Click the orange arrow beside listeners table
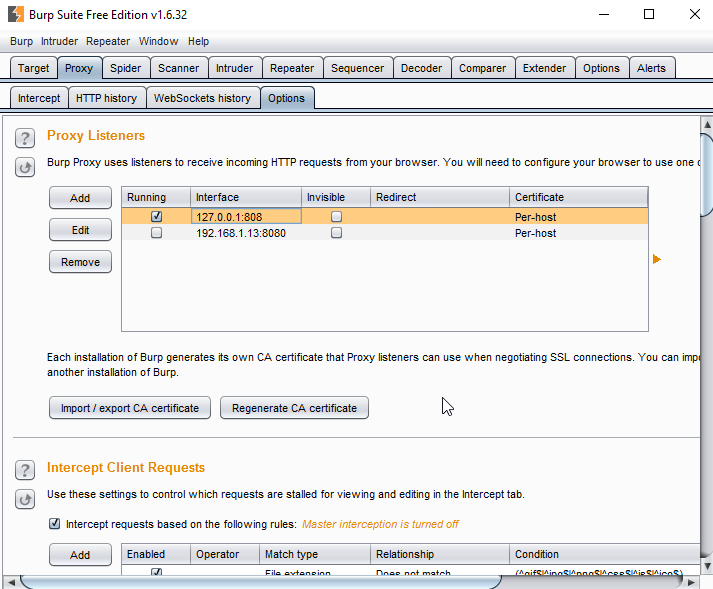Screen dimensions: 713x589 [656, 259]
